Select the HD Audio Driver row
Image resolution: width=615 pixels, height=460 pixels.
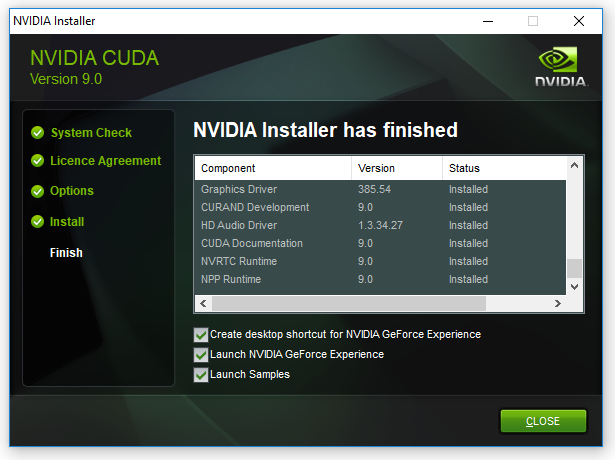tap(380, 225)
